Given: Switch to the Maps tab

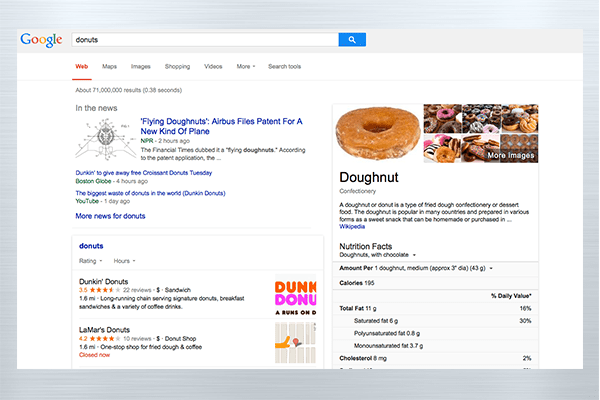Looking at the screenshot, I should click(x=109, y=67).
